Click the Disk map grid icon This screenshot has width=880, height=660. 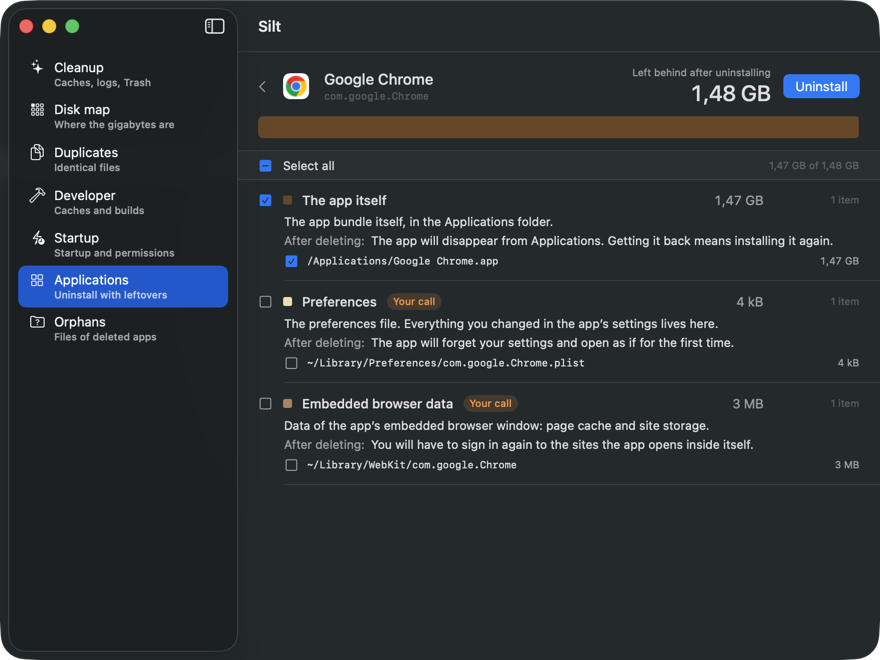click(37, 109)
